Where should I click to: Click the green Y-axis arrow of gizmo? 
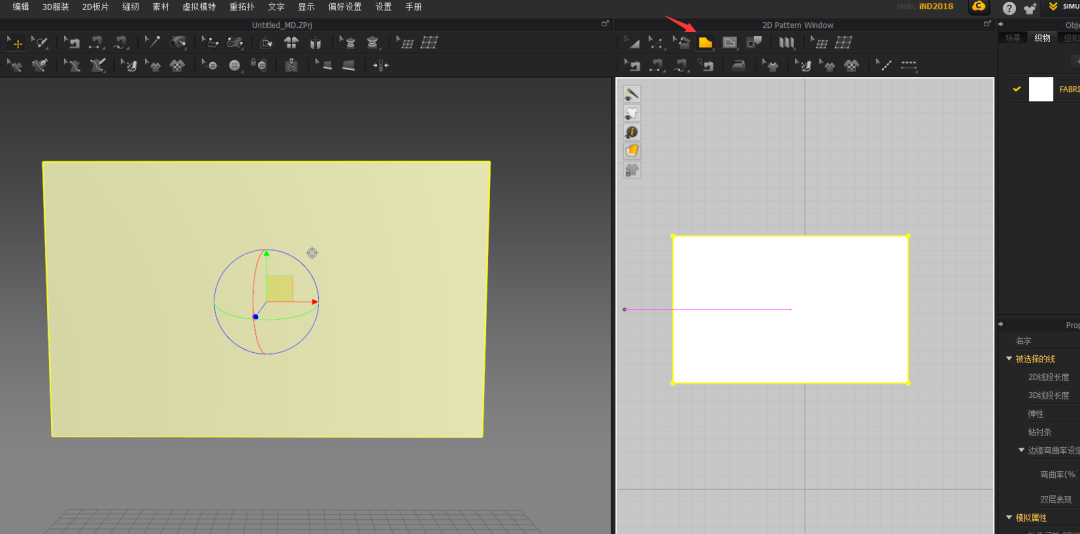(x=267, y=254)
